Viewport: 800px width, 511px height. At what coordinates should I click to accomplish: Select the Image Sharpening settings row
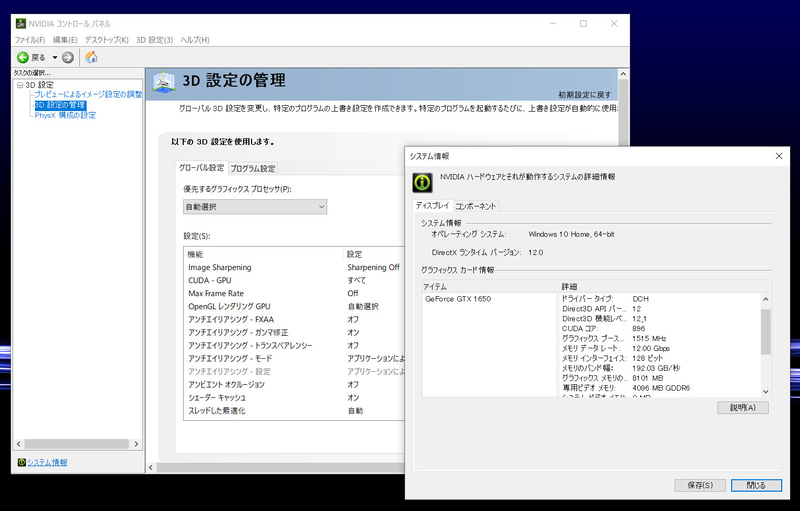(293, 267)
